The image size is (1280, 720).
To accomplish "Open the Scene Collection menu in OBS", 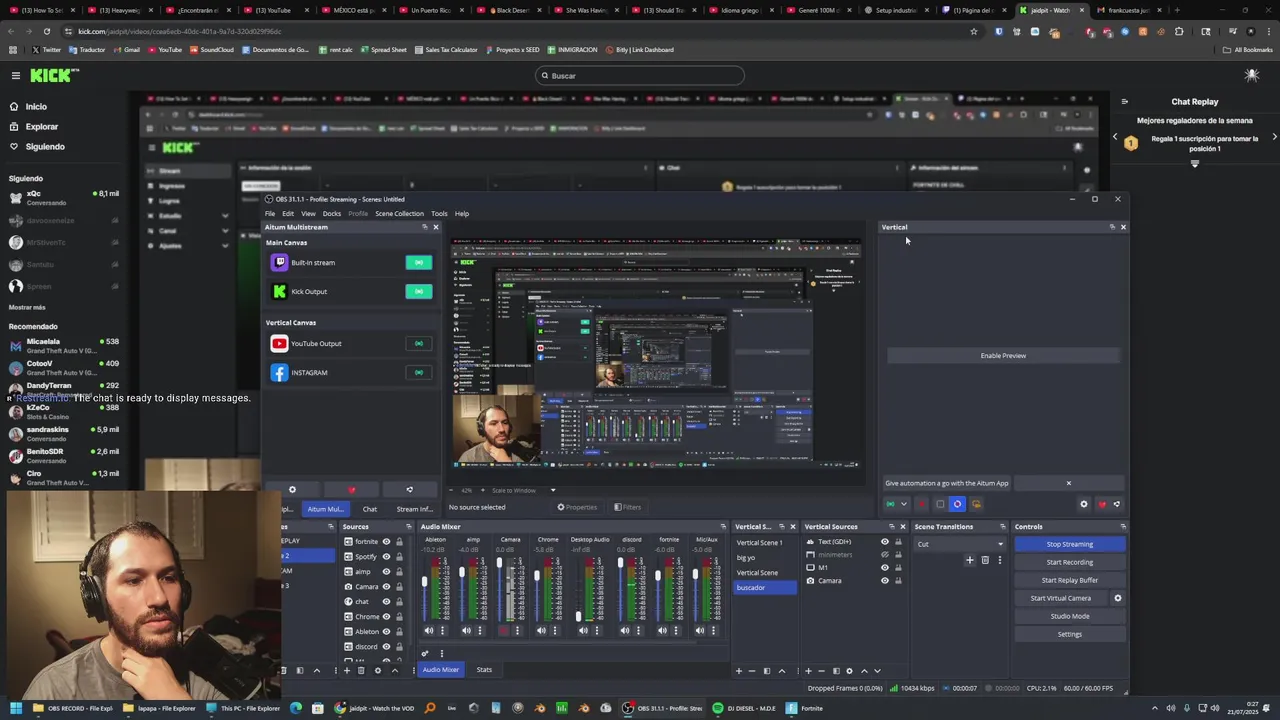I will click(x=399, y=213).
